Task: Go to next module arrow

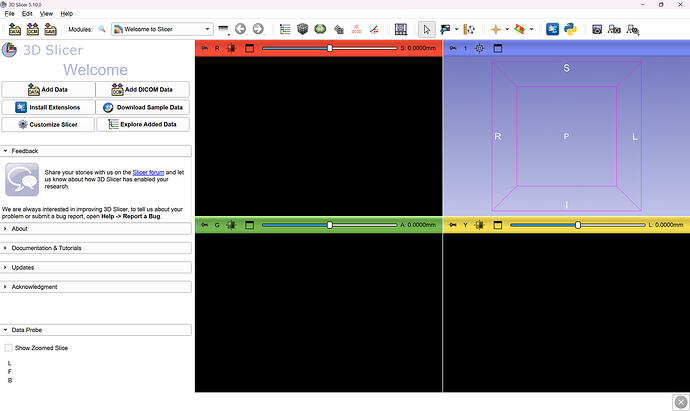Action: [x=258, y=29]
